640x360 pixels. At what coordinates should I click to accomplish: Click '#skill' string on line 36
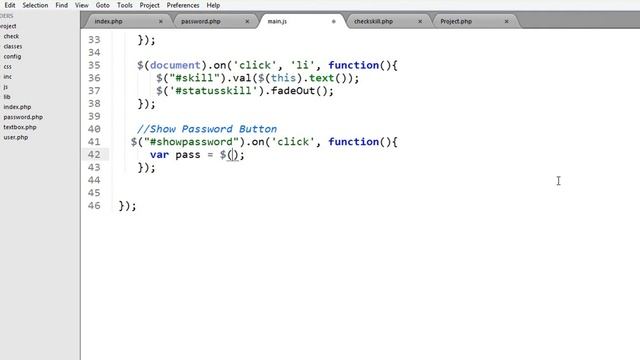(x=194, y=78)
